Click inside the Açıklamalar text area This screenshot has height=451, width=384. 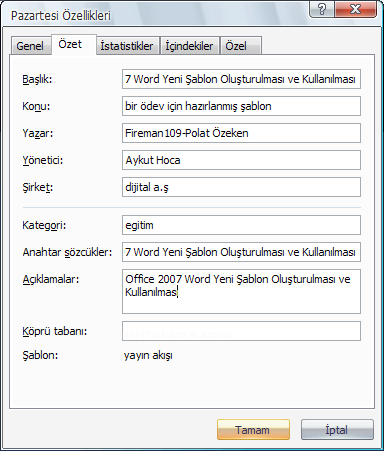coord(241,291)
